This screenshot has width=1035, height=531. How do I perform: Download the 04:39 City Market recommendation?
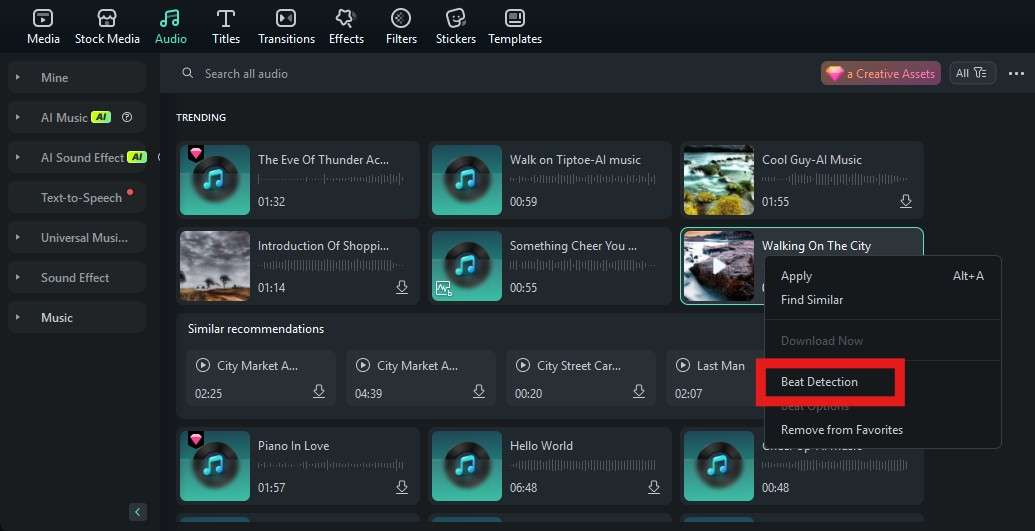(479, 392)
